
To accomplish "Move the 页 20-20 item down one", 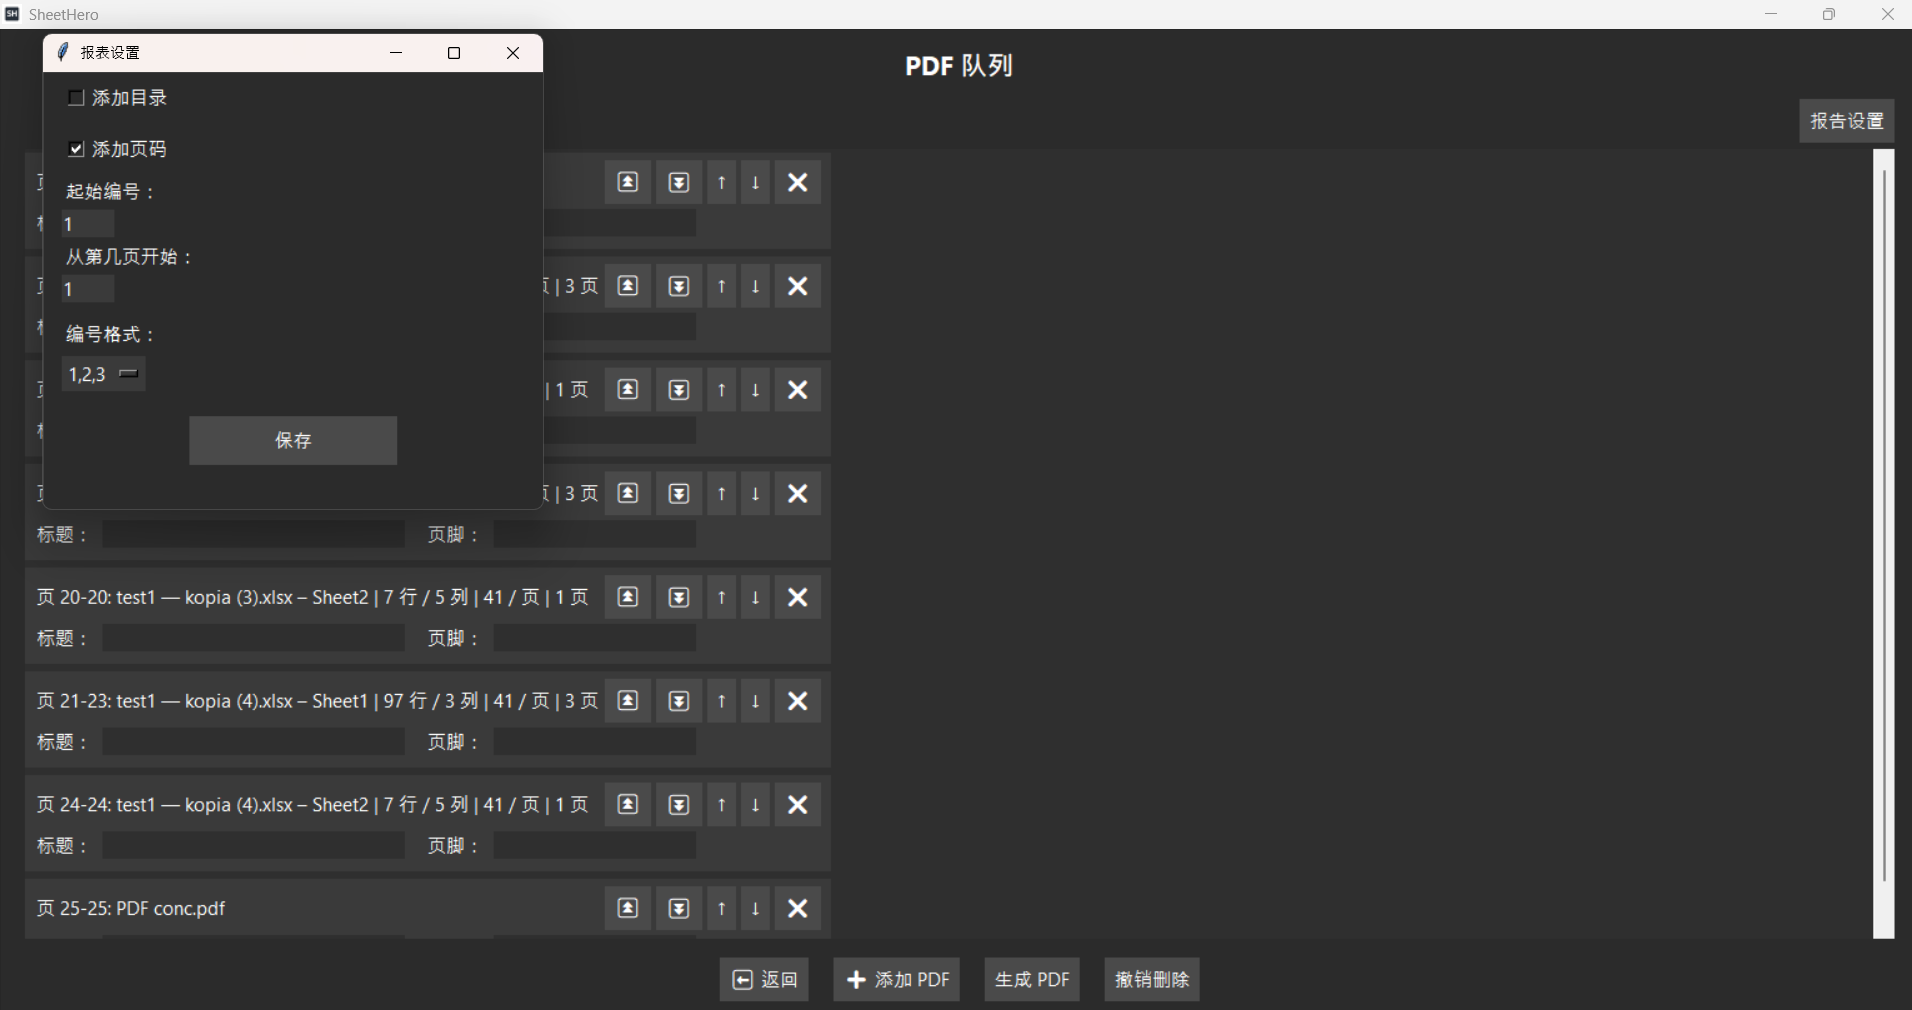I will (x=756, y=598).
